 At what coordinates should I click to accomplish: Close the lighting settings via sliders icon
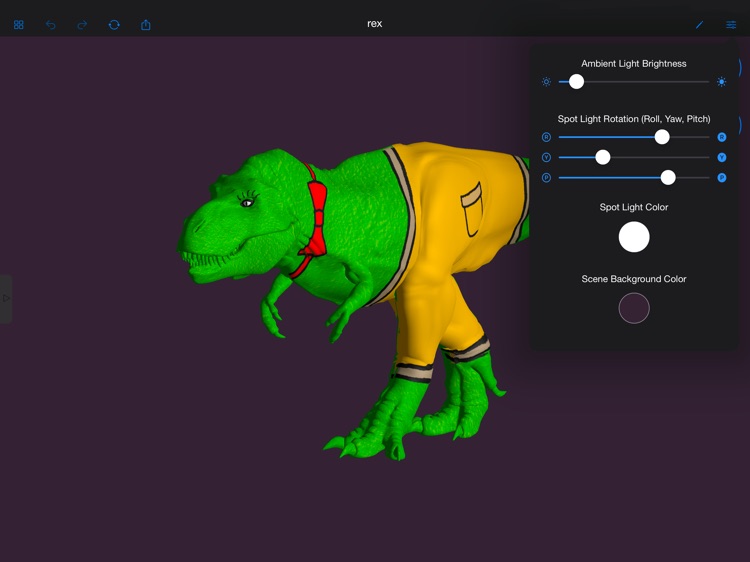[x=731, y=25]
